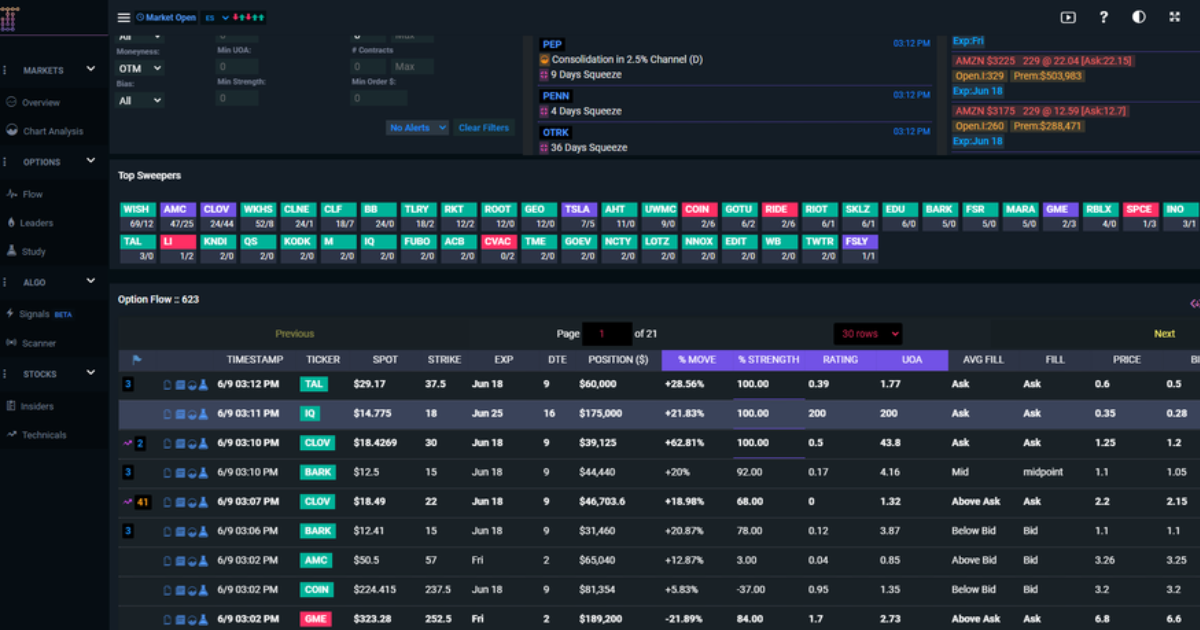Click the Chart Analysis sidebar icon

pos(12,131)
